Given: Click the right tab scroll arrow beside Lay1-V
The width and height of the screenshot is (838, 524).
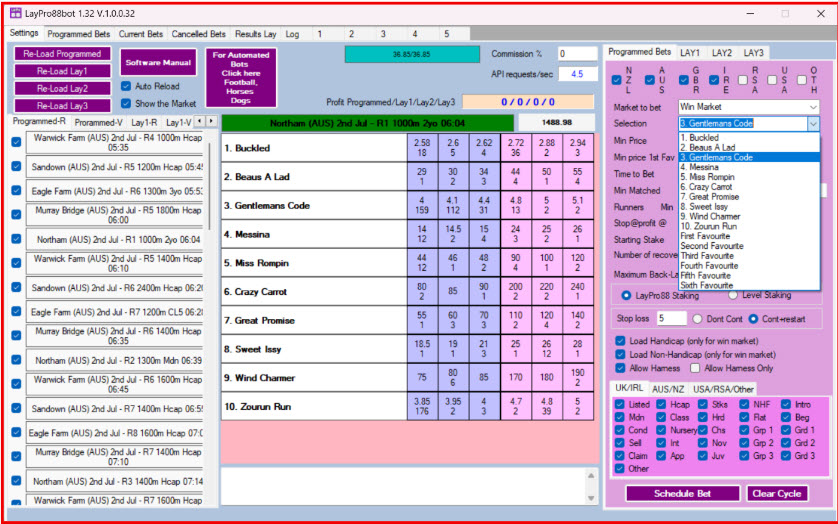Looking at the screenshot, I should (x=211, y=121).
